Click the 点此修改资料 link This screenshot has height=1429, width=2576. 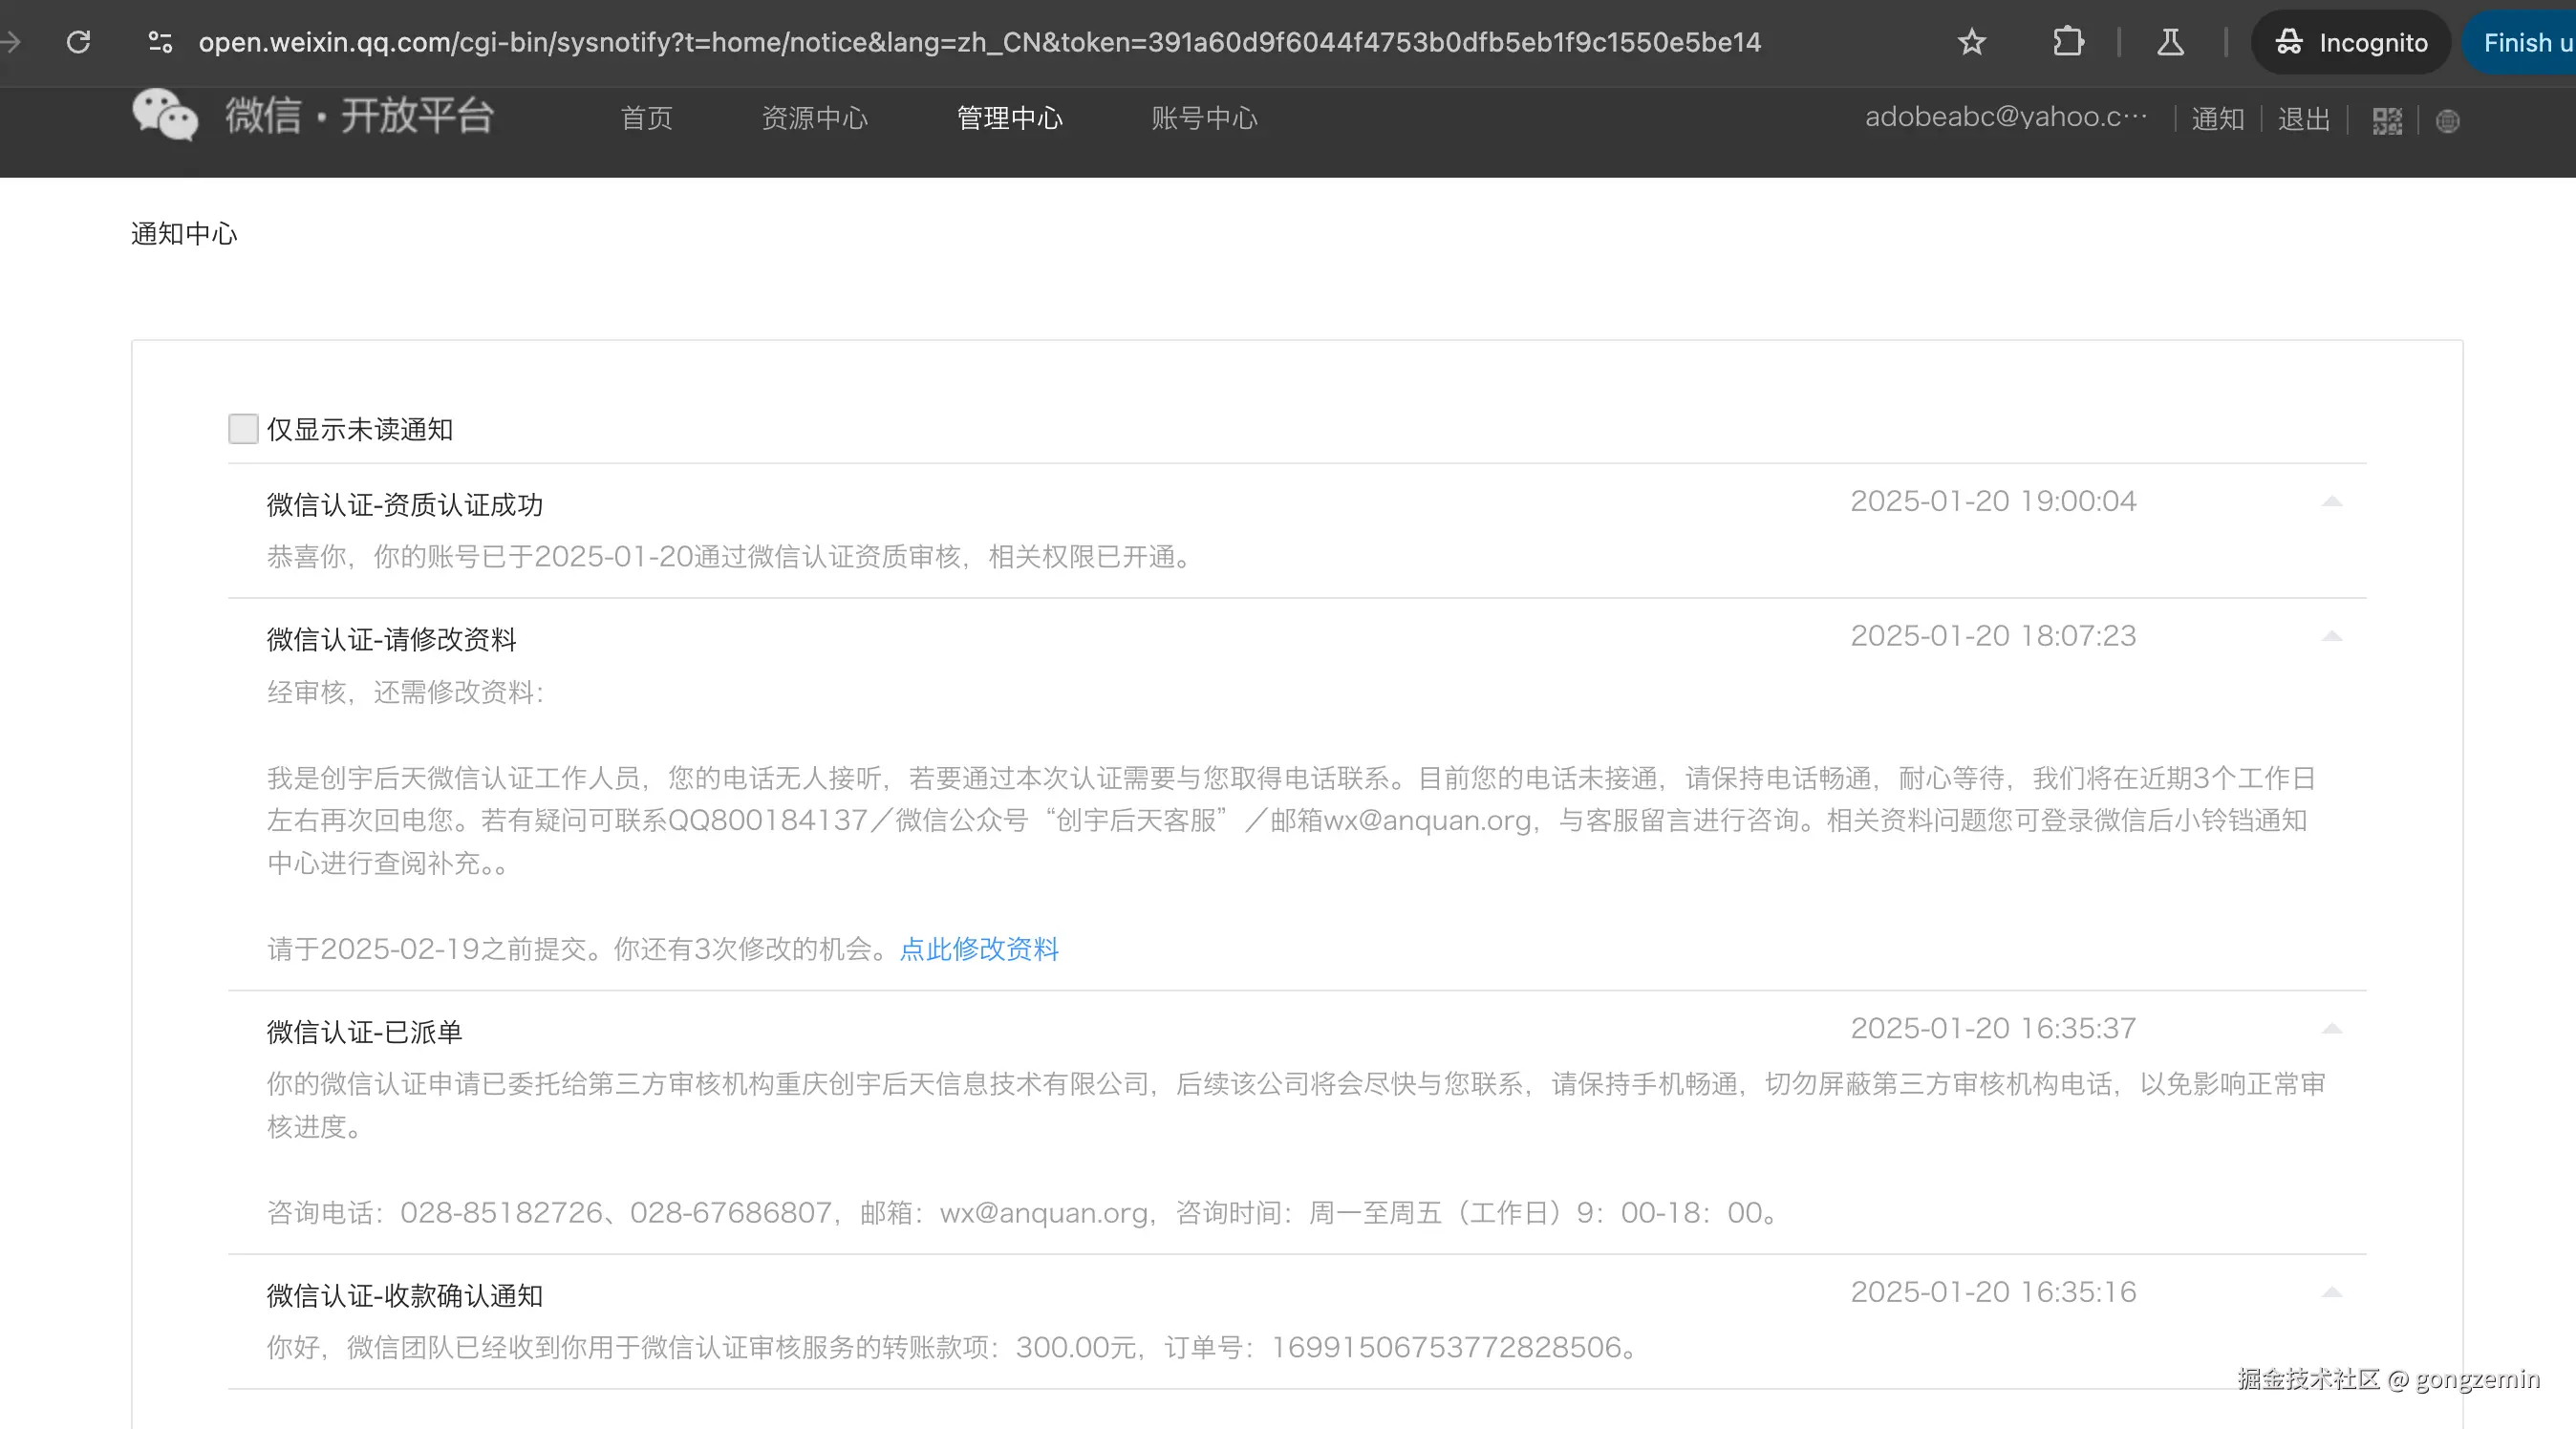(979, 949)
